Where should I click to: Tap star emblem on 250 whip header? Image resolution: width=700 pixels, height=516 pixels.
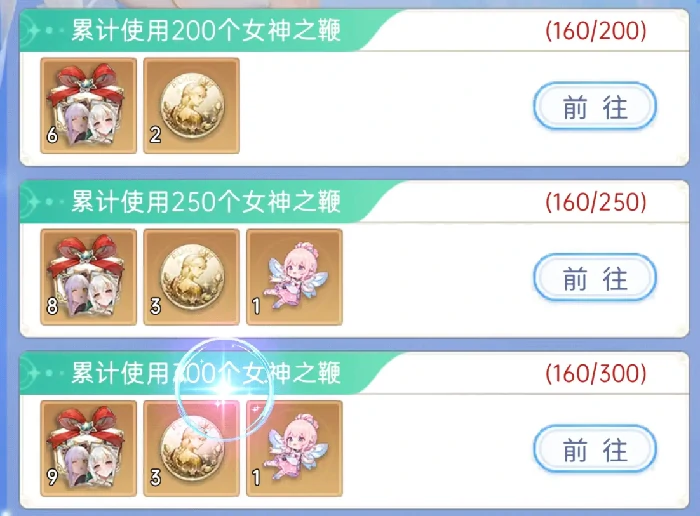point(31,202)
